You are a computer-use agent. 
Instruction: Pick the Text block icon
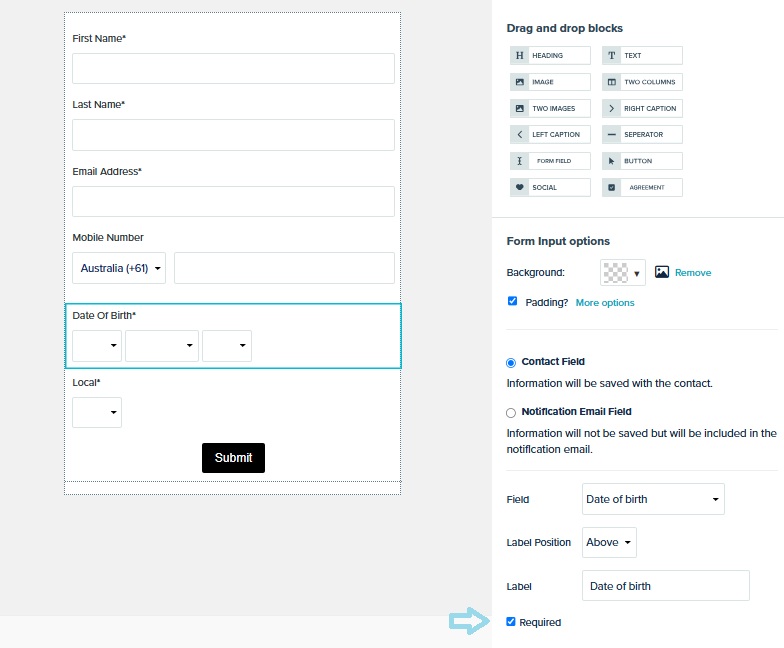click(612, 56)
